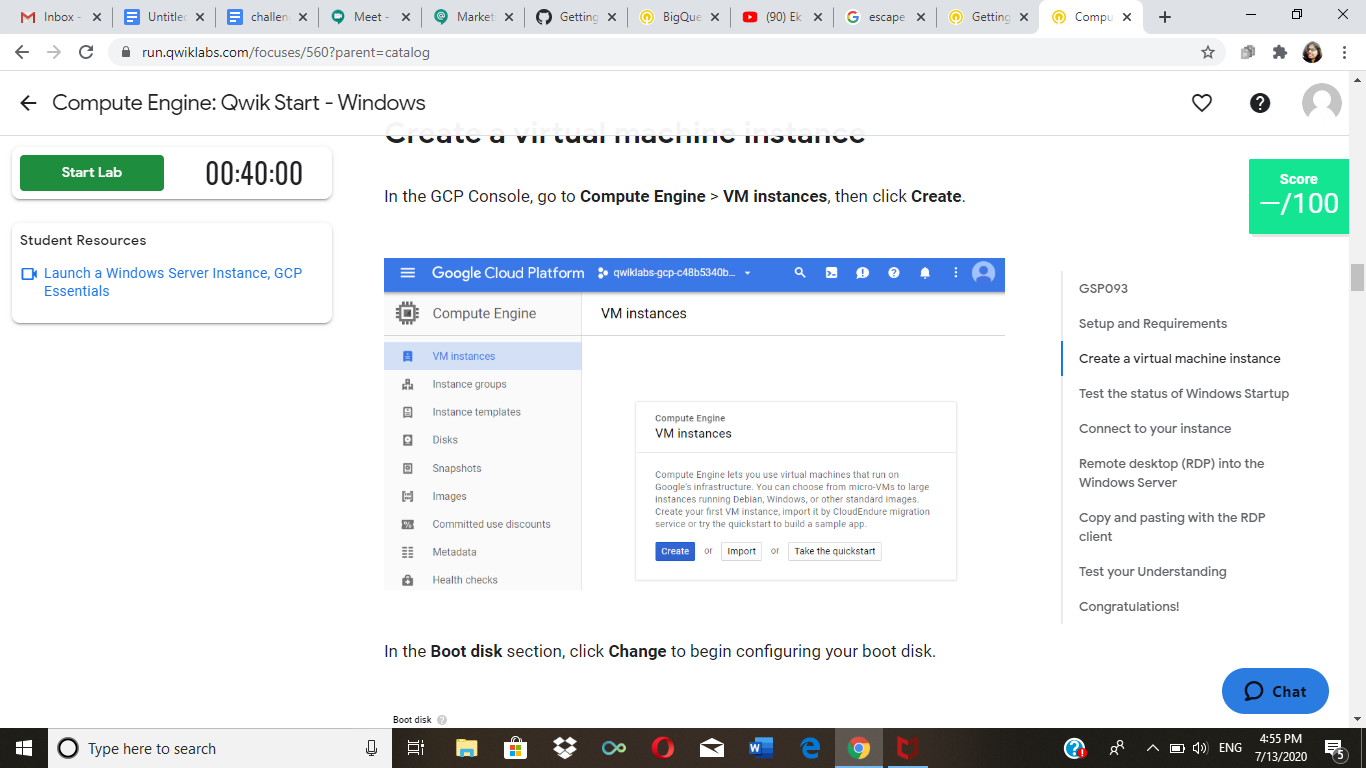Viewport: 1366px width, 768px height.
Task: Open the Mail app from the taskbar
Action: [711, 748]
